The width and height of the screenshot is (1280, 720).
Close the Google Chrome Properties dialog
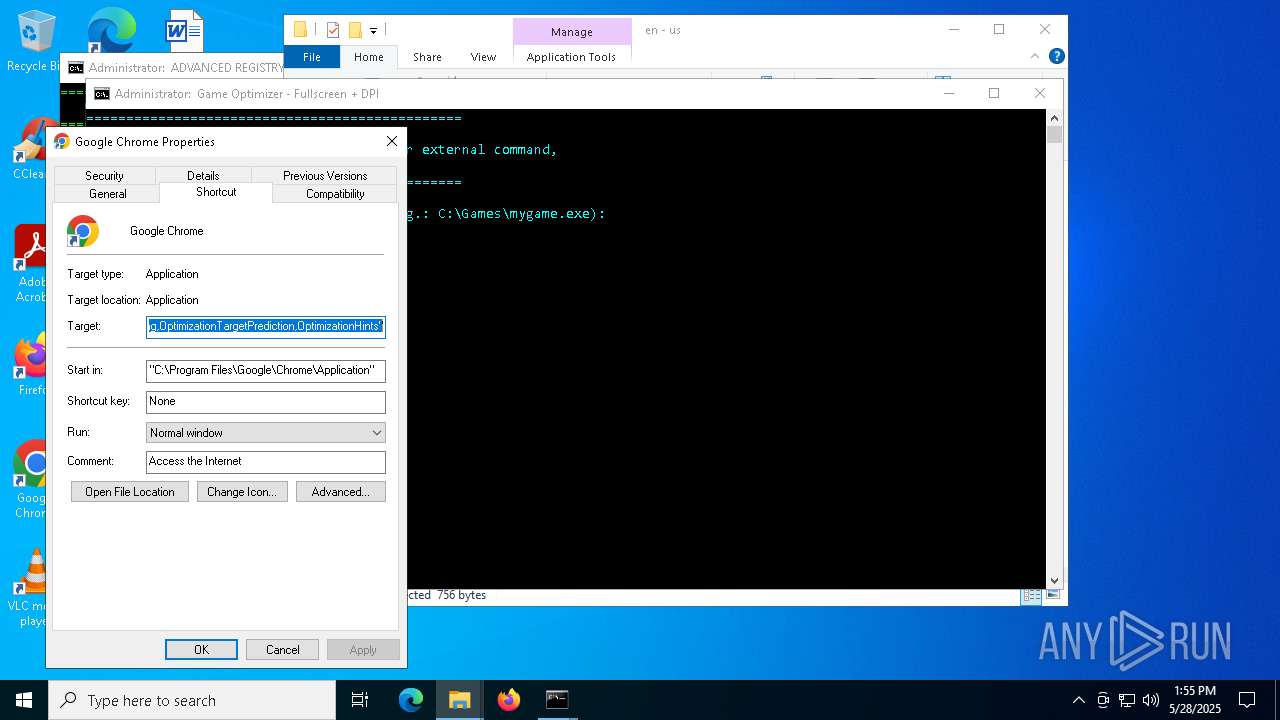pyautogui.click(x=392, y=142)
